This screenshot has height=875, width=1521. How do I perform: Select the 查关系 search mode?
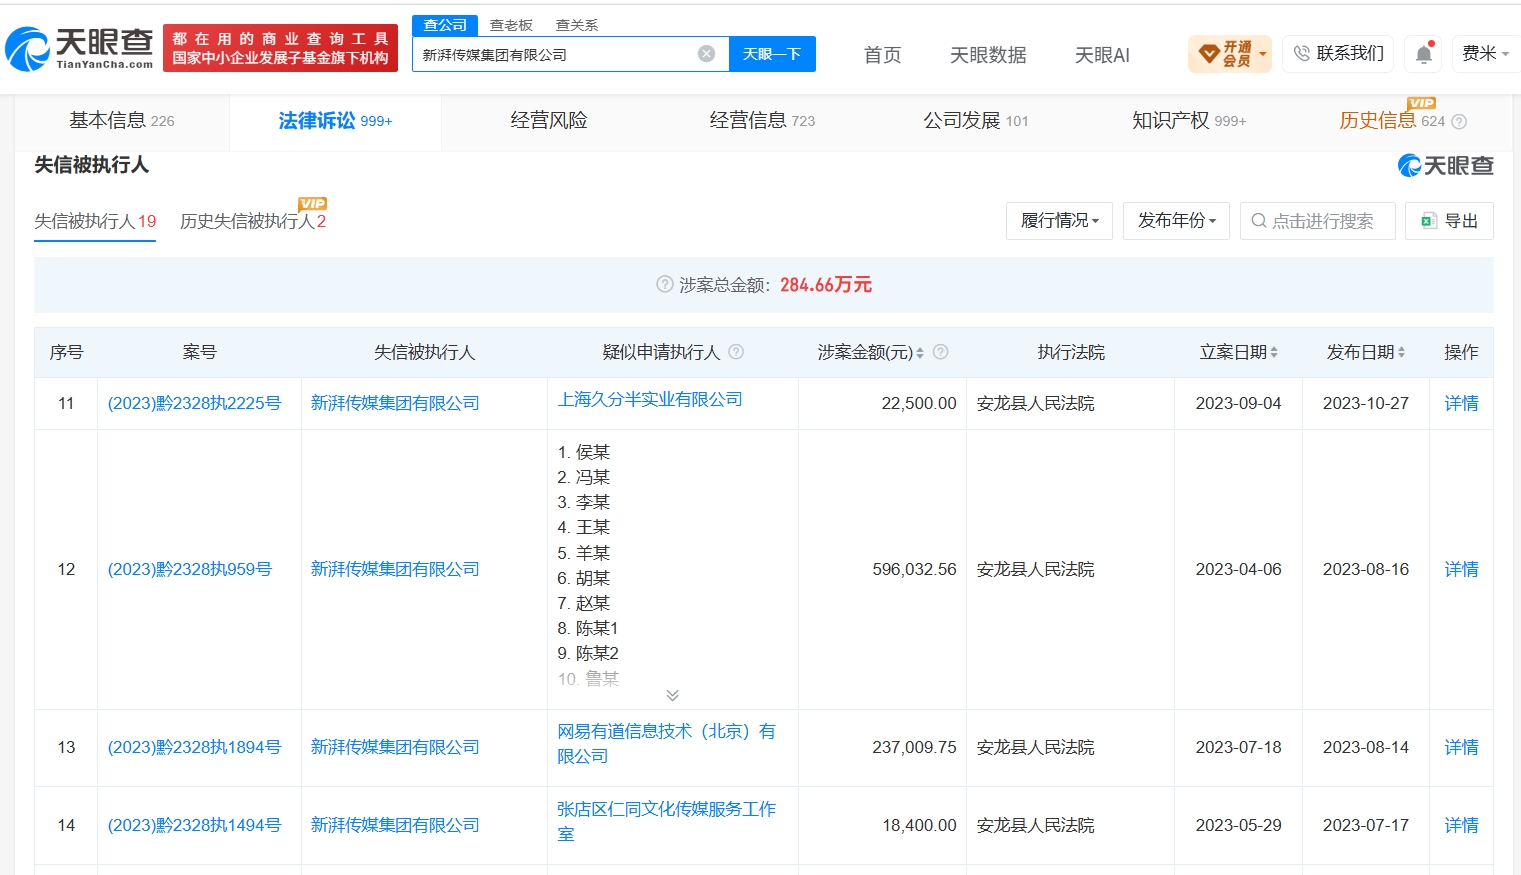[577, 25]
